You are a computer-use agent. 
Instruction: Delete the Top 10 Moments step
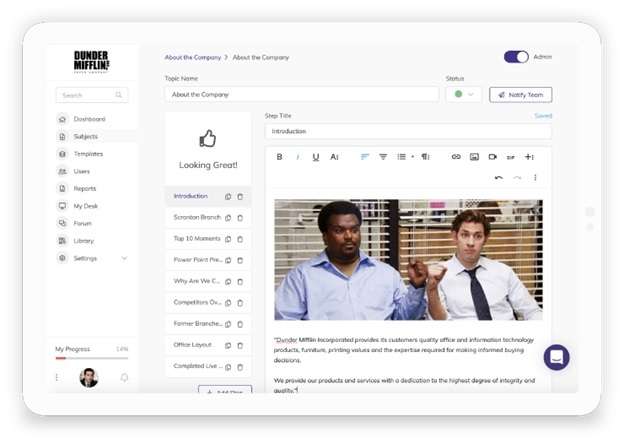coord(240,239)
